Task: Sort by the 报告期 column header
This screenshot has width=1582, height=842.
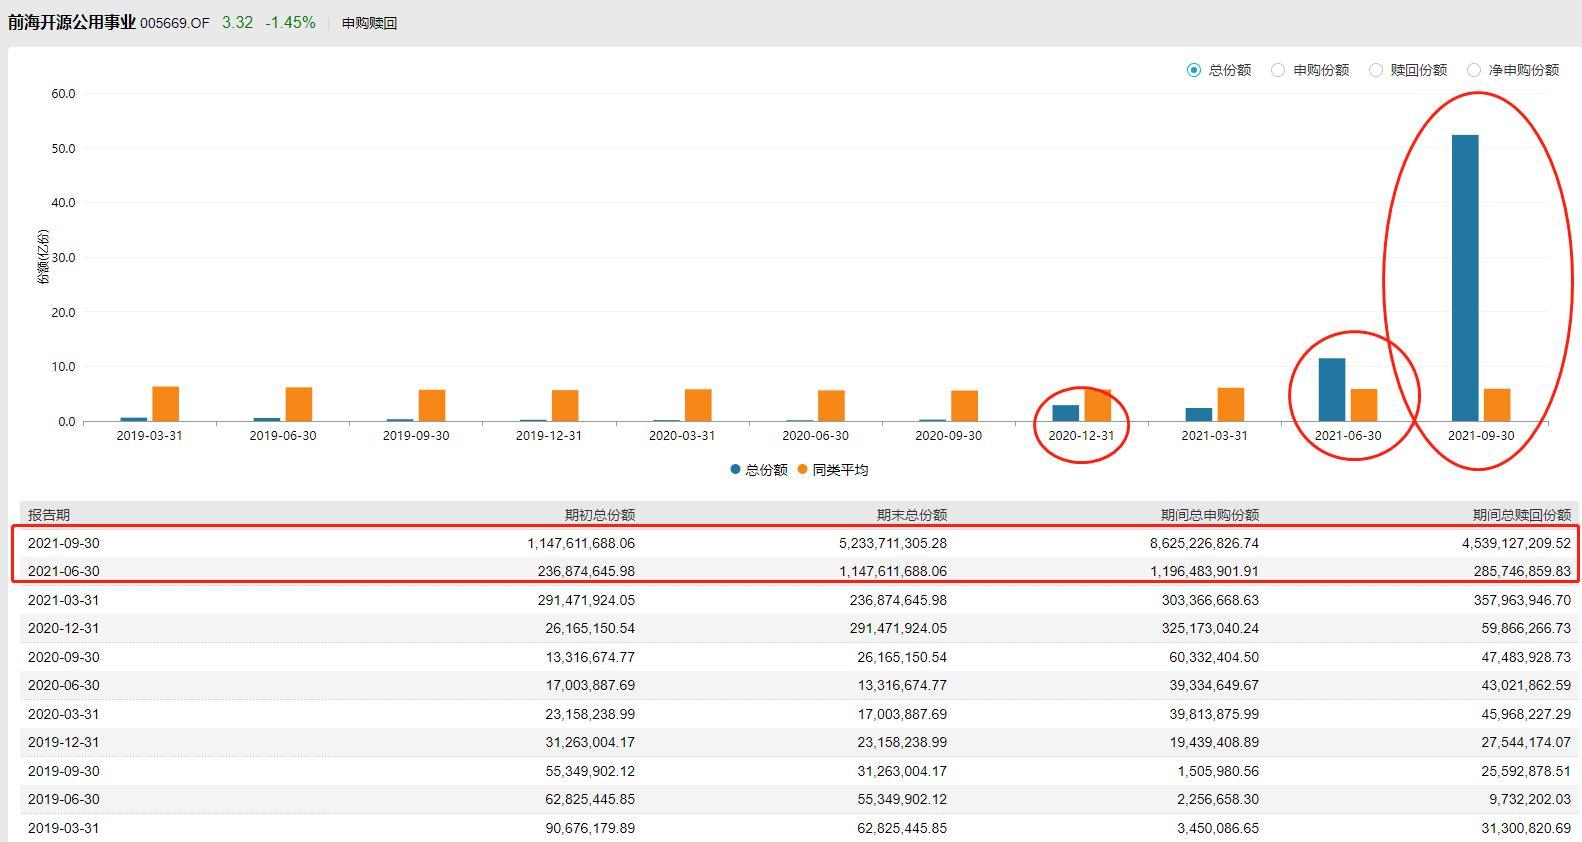Action: click(x=49, y=515)
